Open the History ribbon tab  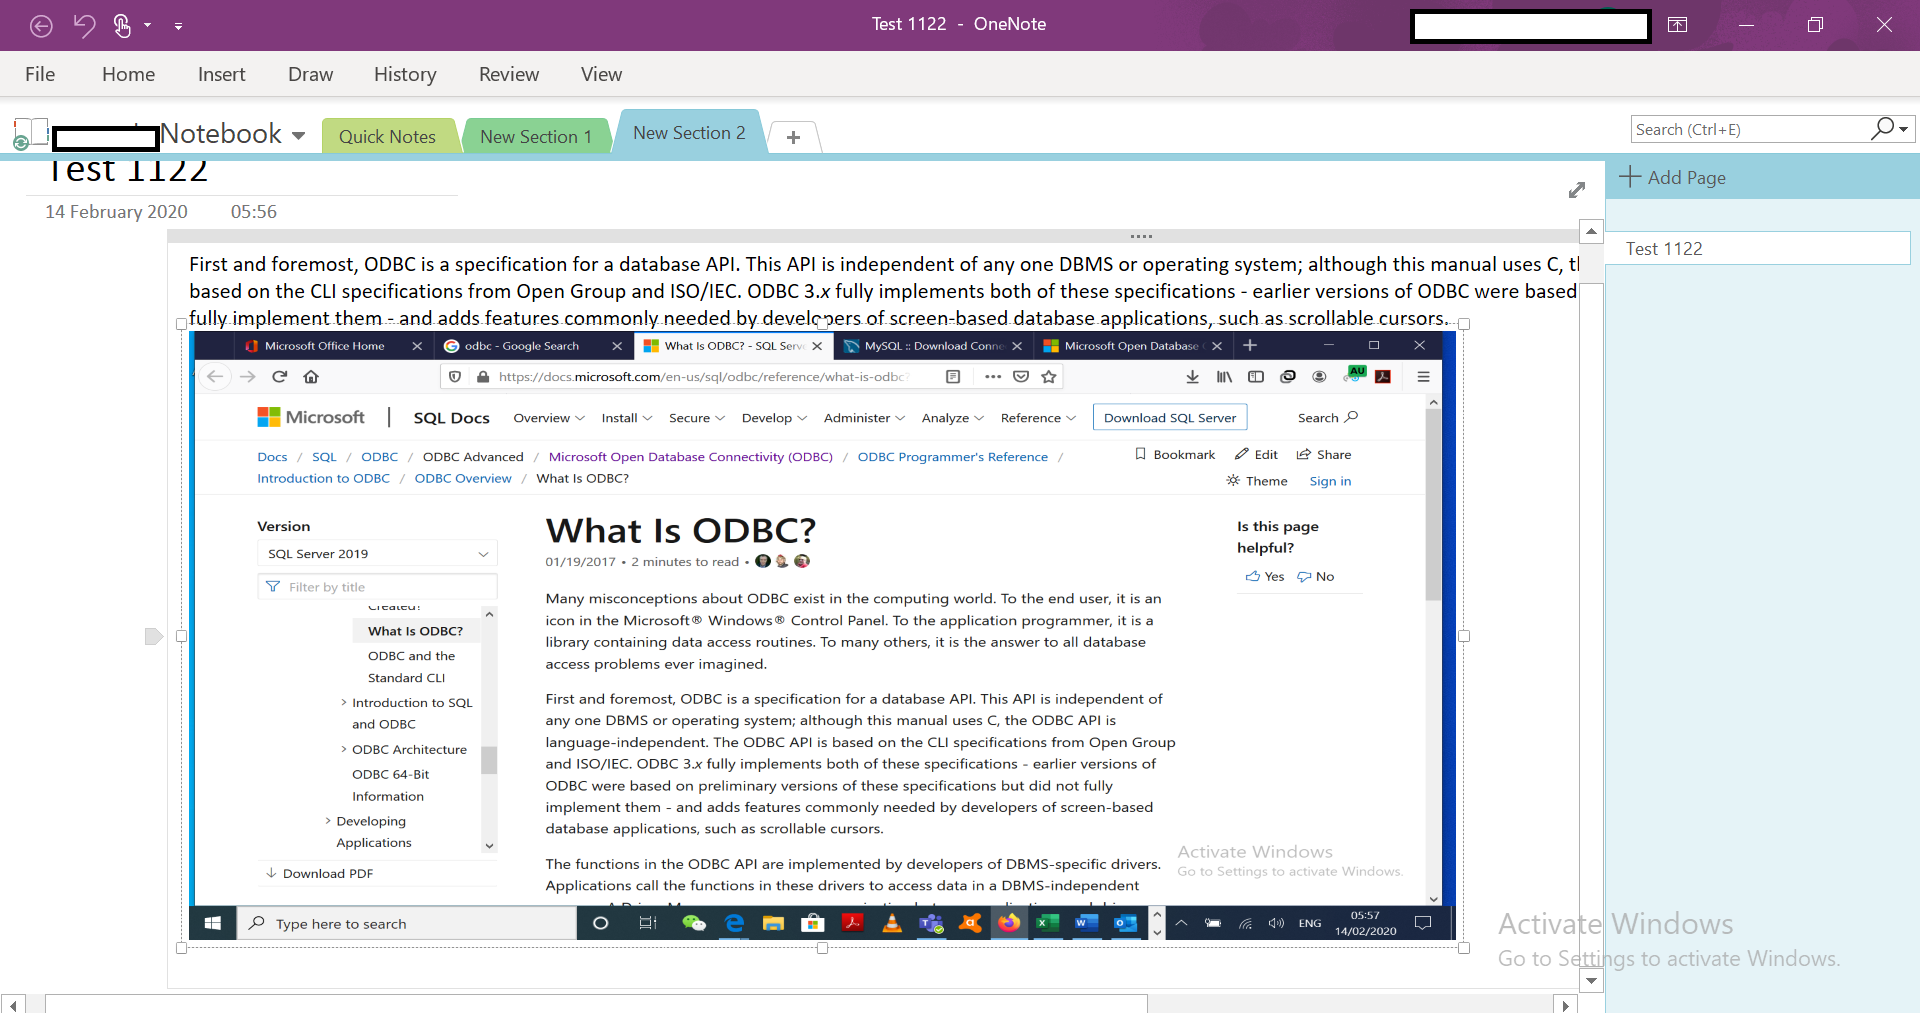(405, 74)
